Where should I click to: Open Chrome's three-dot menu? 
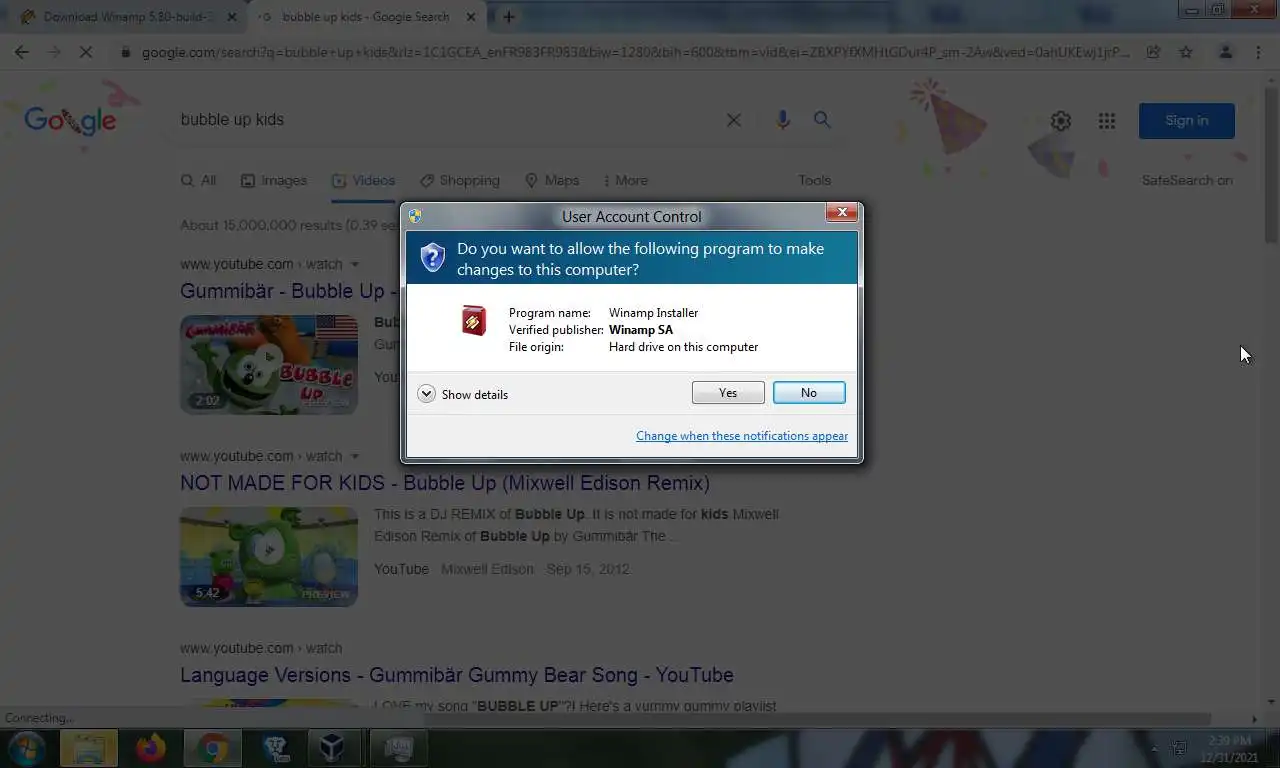pos(1258,52)
